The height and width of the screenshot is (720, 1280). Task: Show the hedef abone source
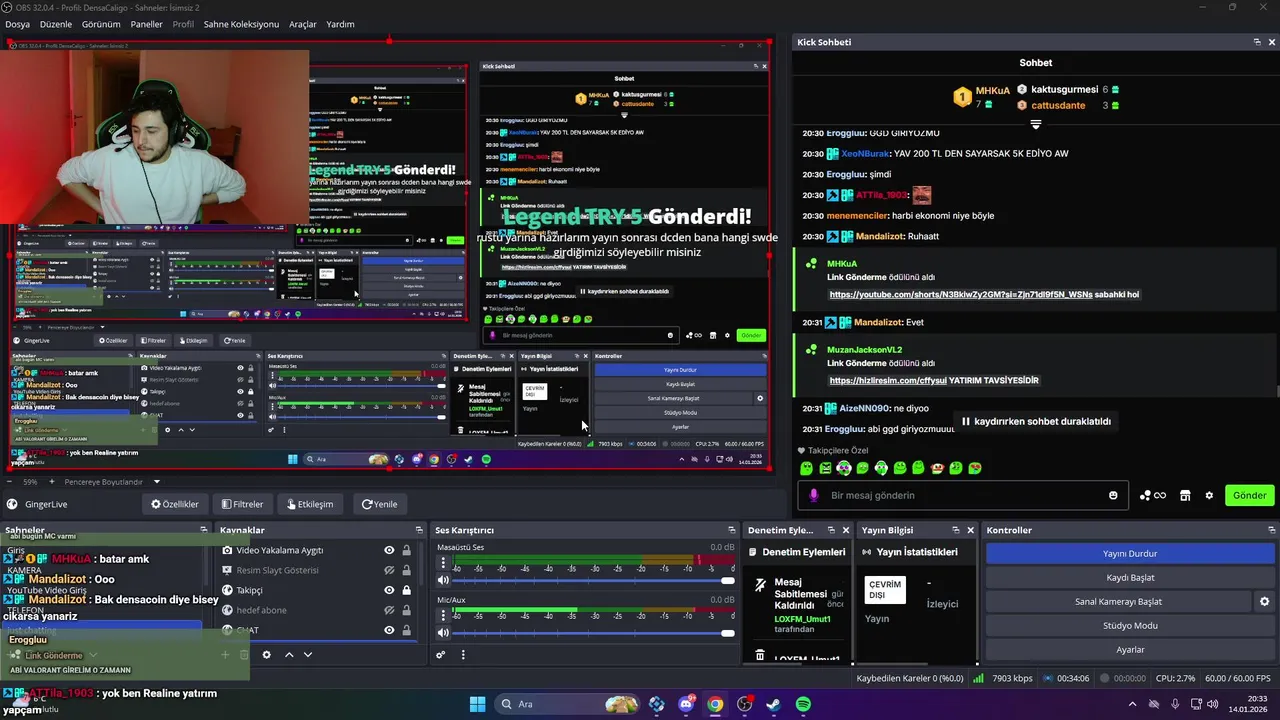point(389,610)
